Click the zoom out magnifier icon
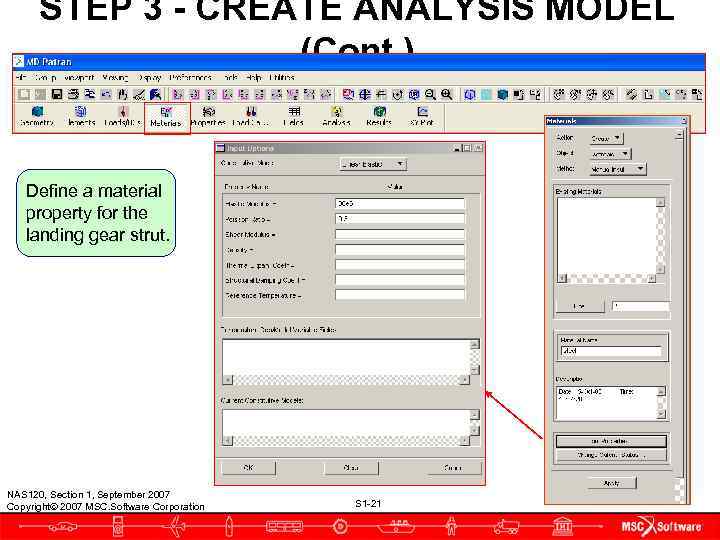This screenshot has width=720, height=540. tap(430, 95)
